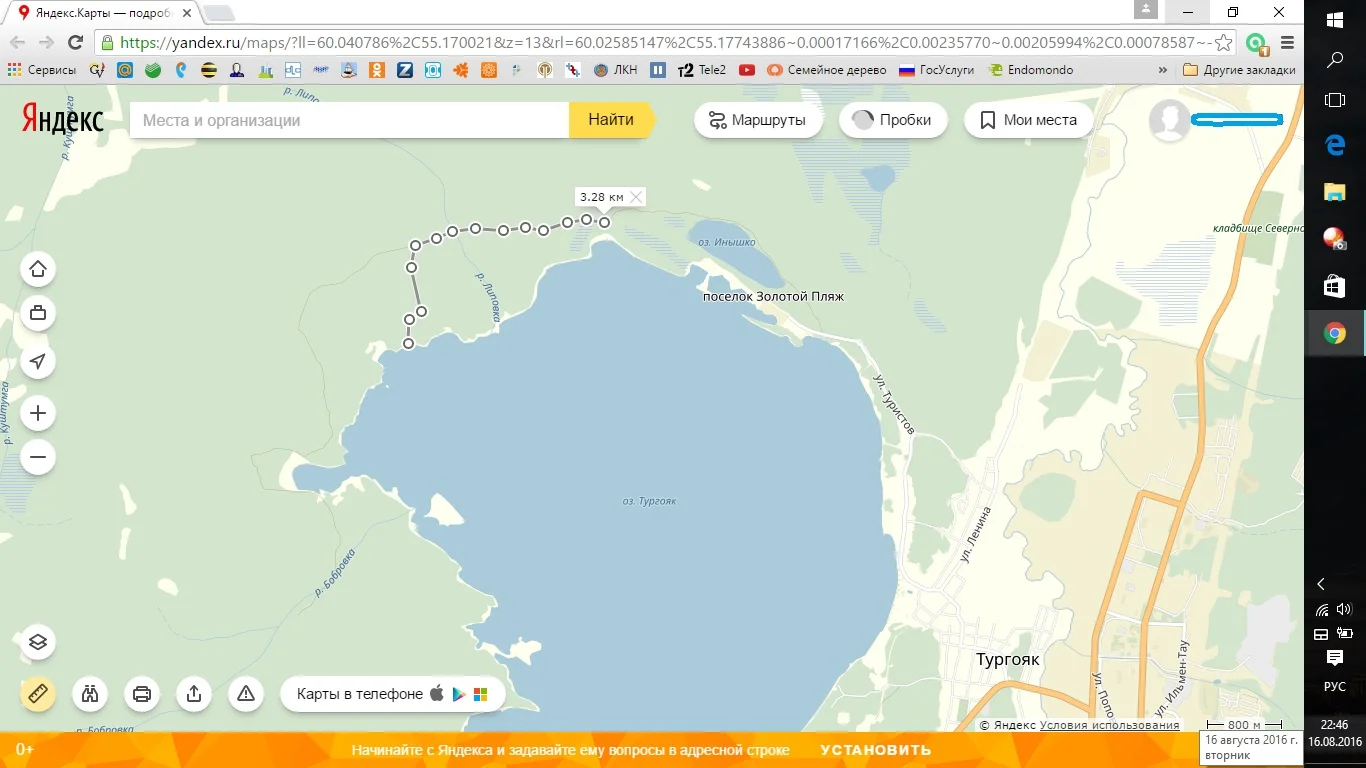Open the volume control in the tray

[x=1345, y=609]
